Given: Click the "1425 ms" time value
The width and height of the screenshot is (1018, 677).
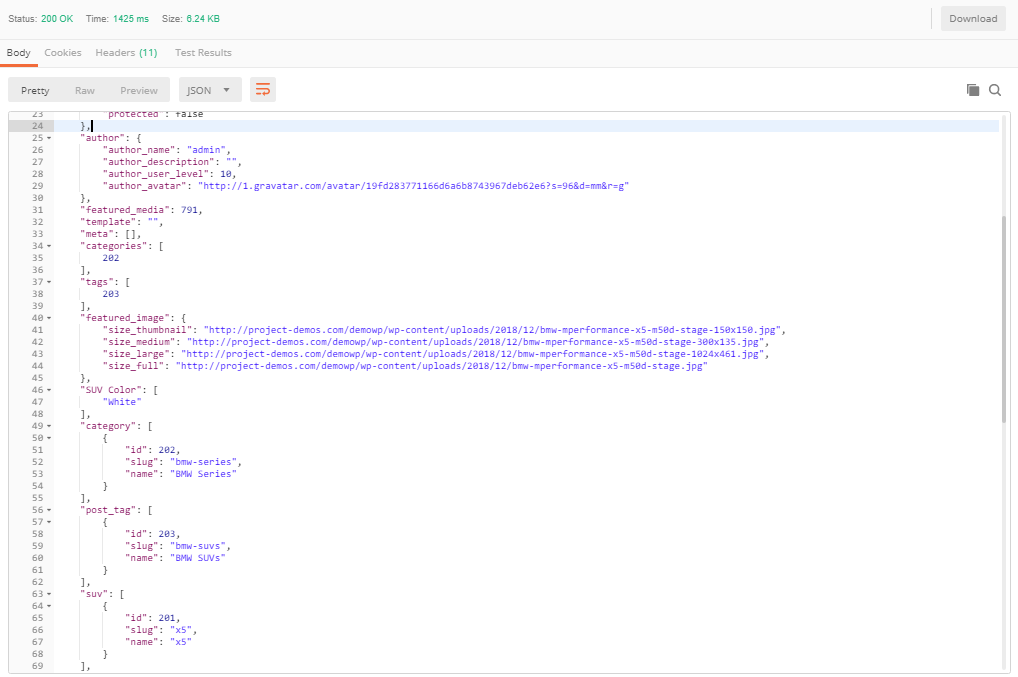Looking at the screenshot, I should (131, 19).
